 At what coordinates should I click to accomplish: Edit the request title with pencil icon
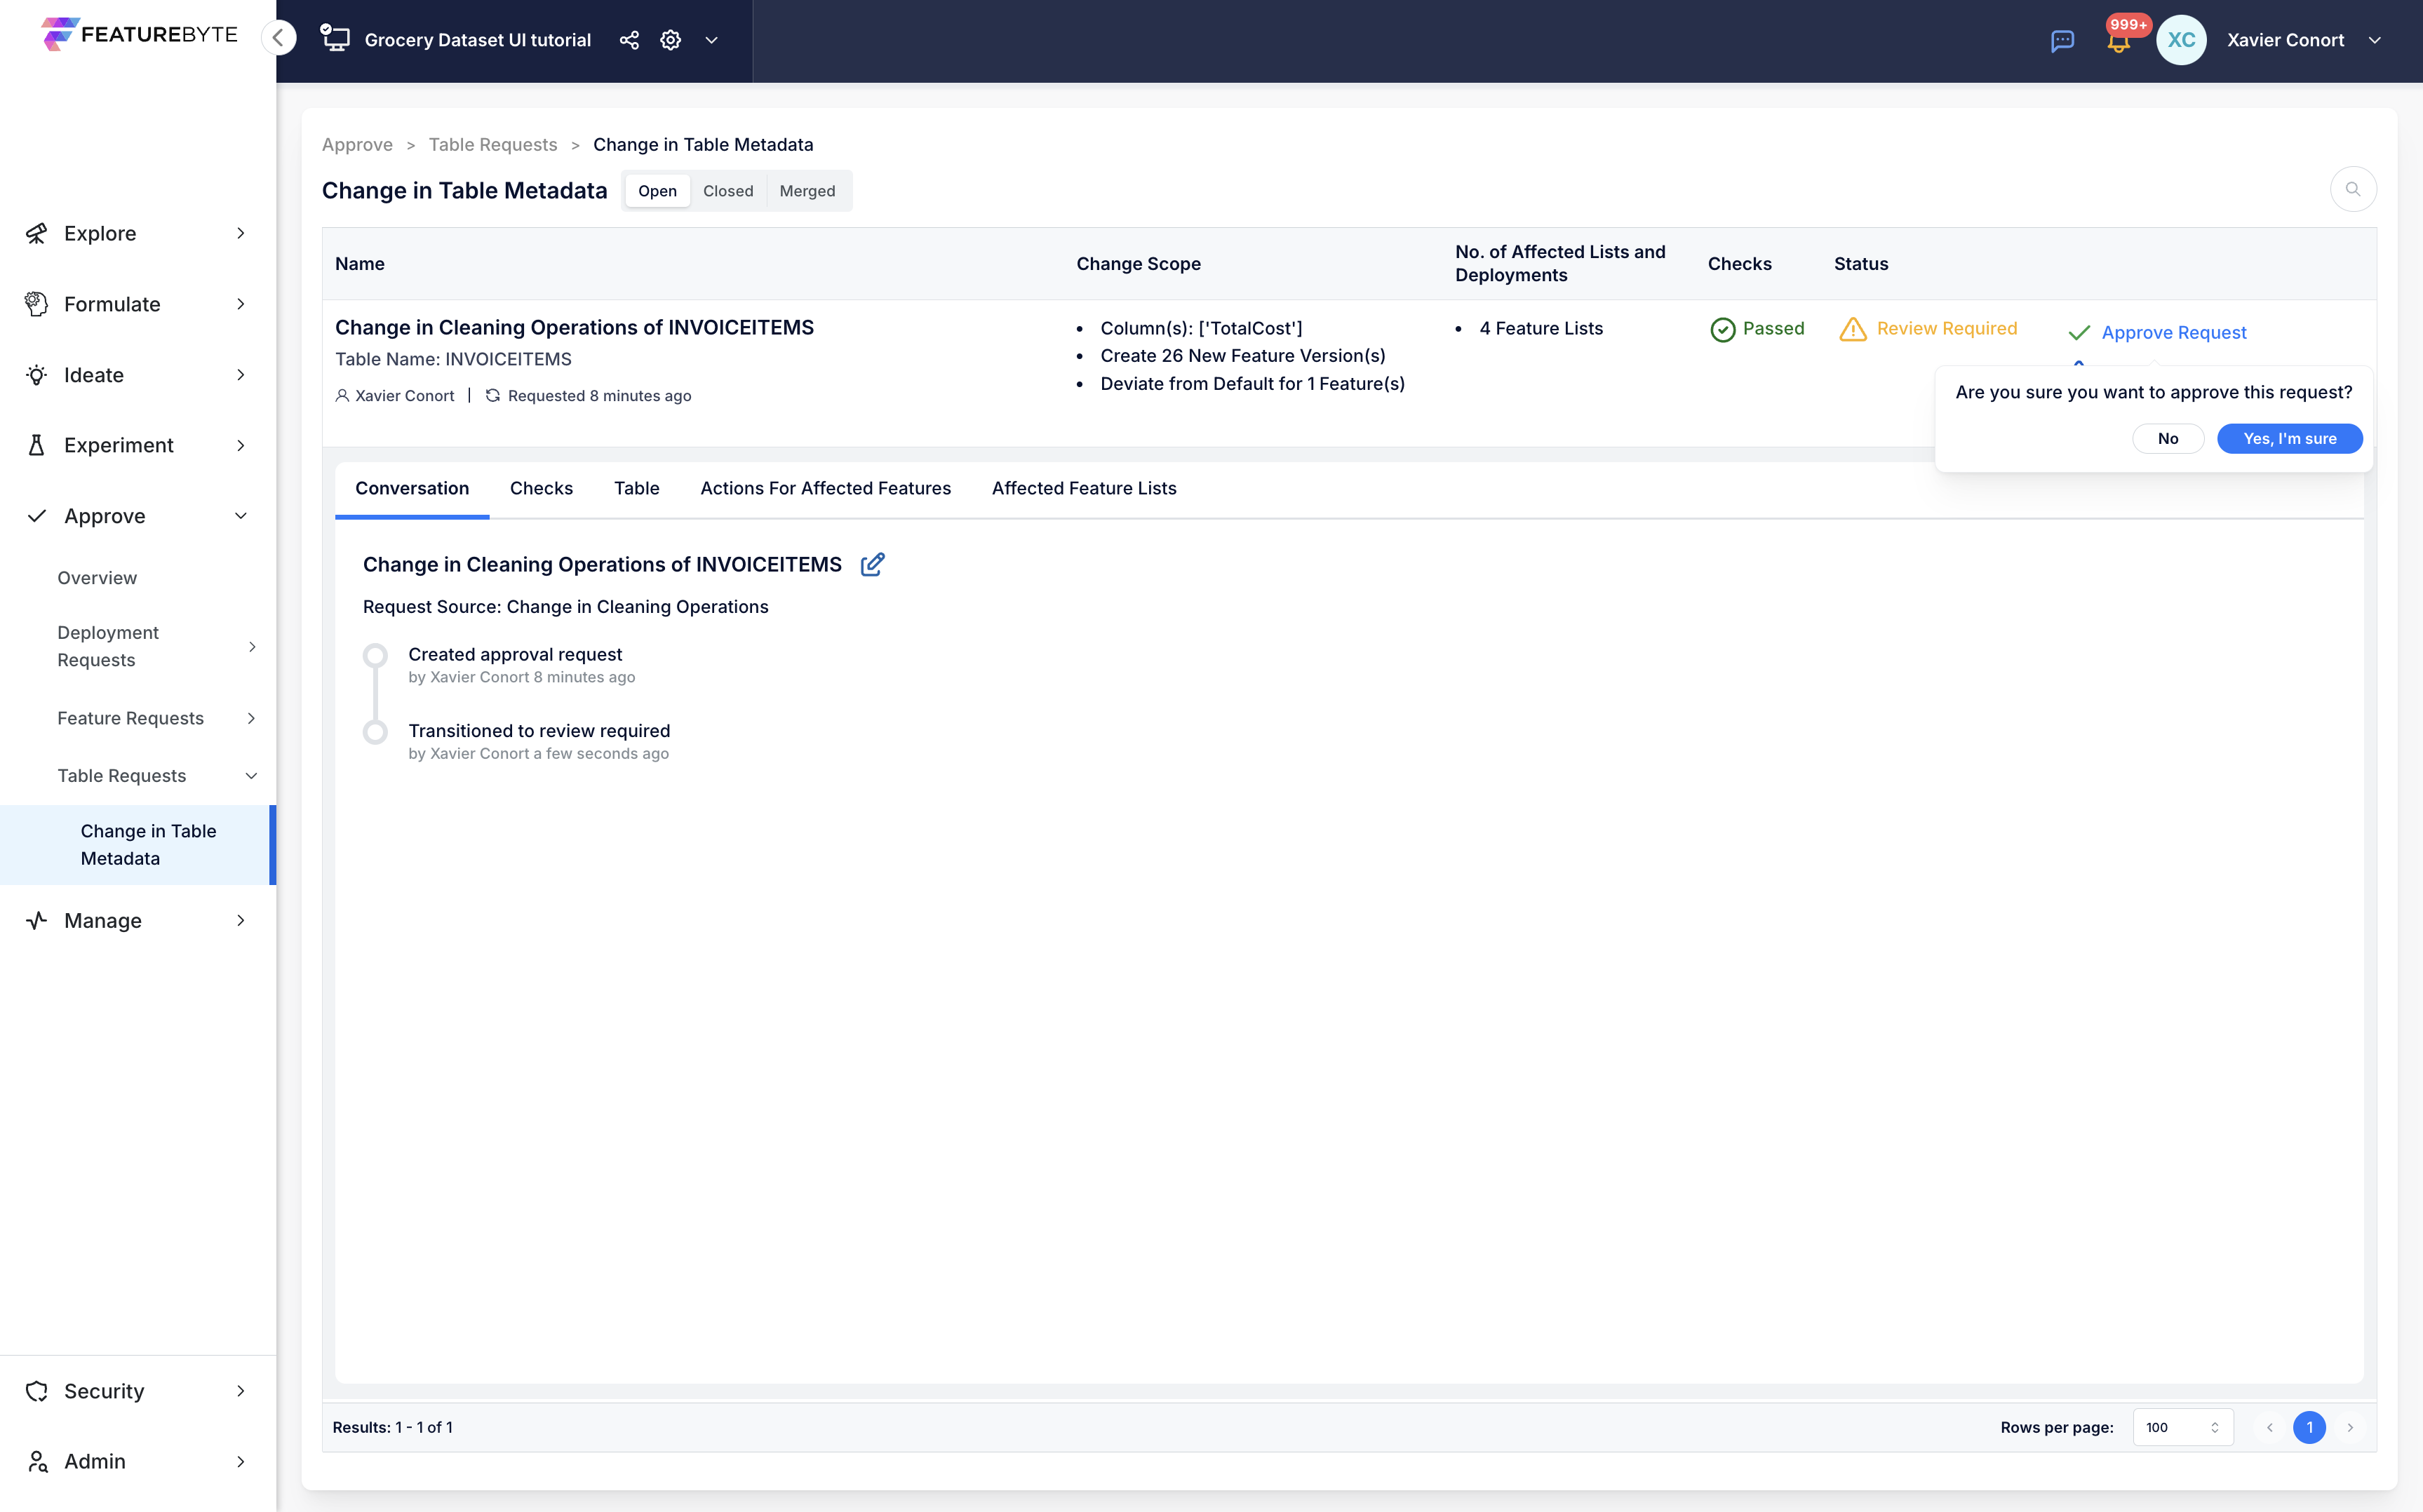[x=872, y=564]
